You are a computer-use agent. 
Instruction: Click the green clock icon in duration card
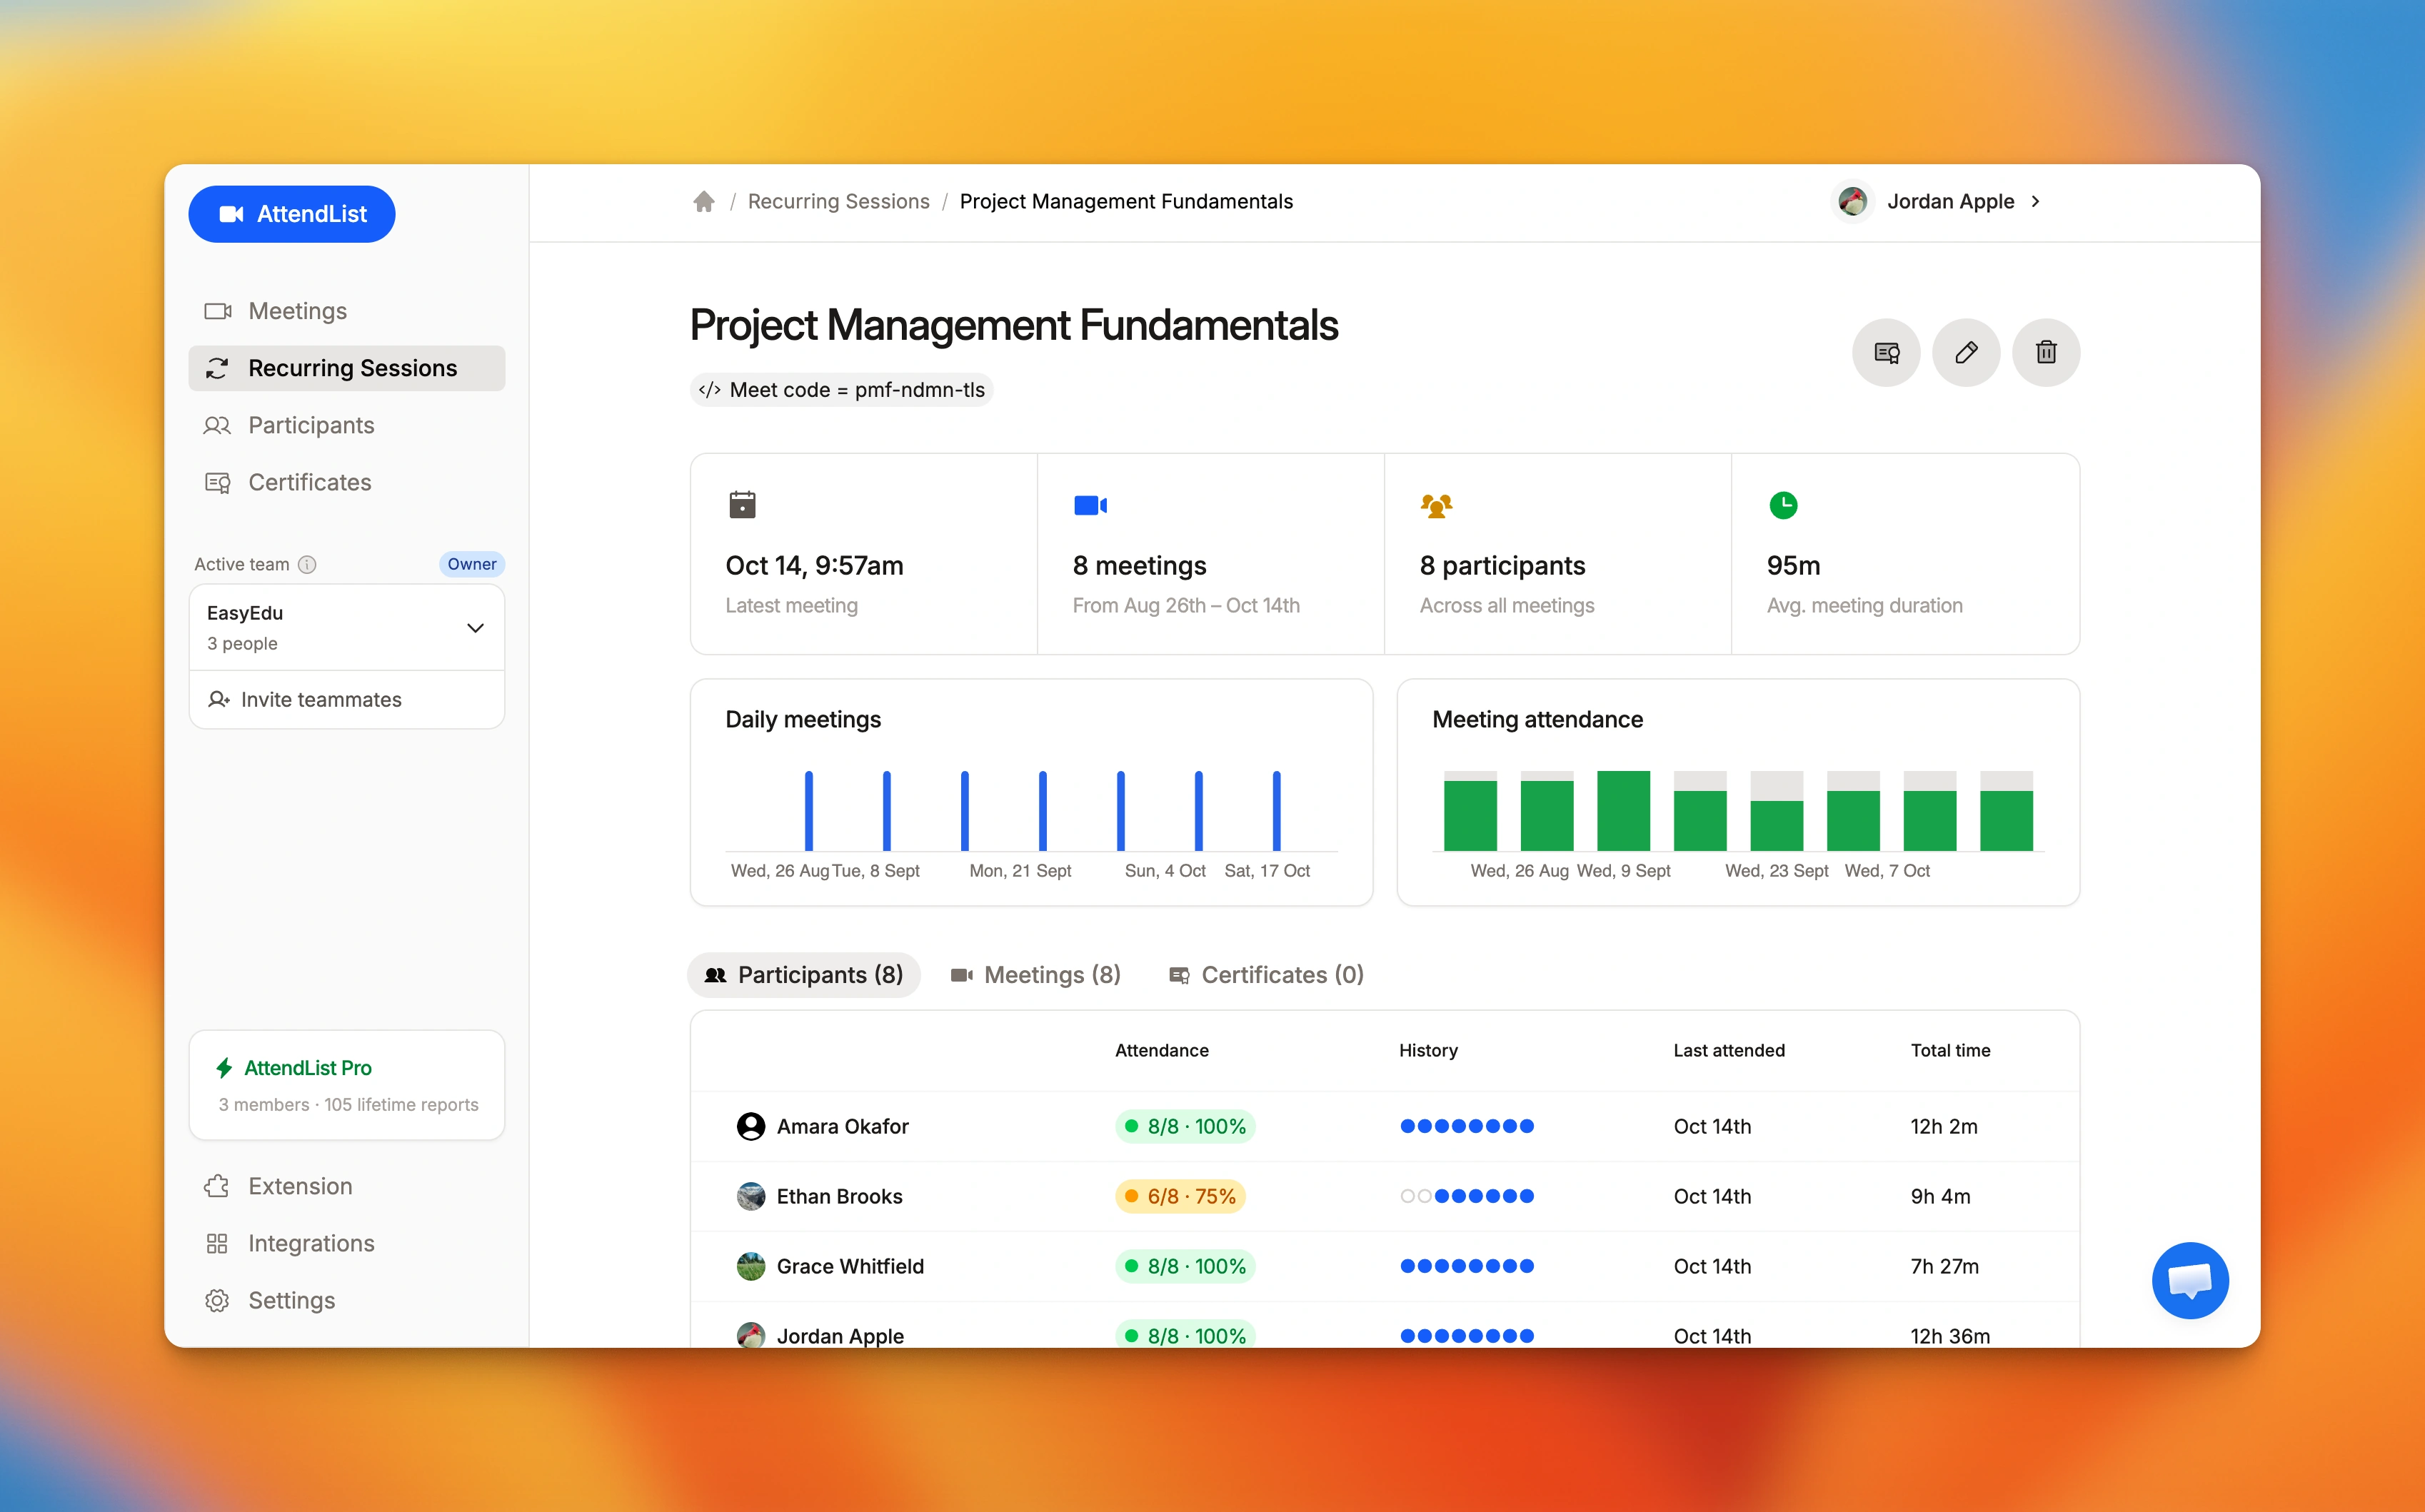[x=1783, y=505]
